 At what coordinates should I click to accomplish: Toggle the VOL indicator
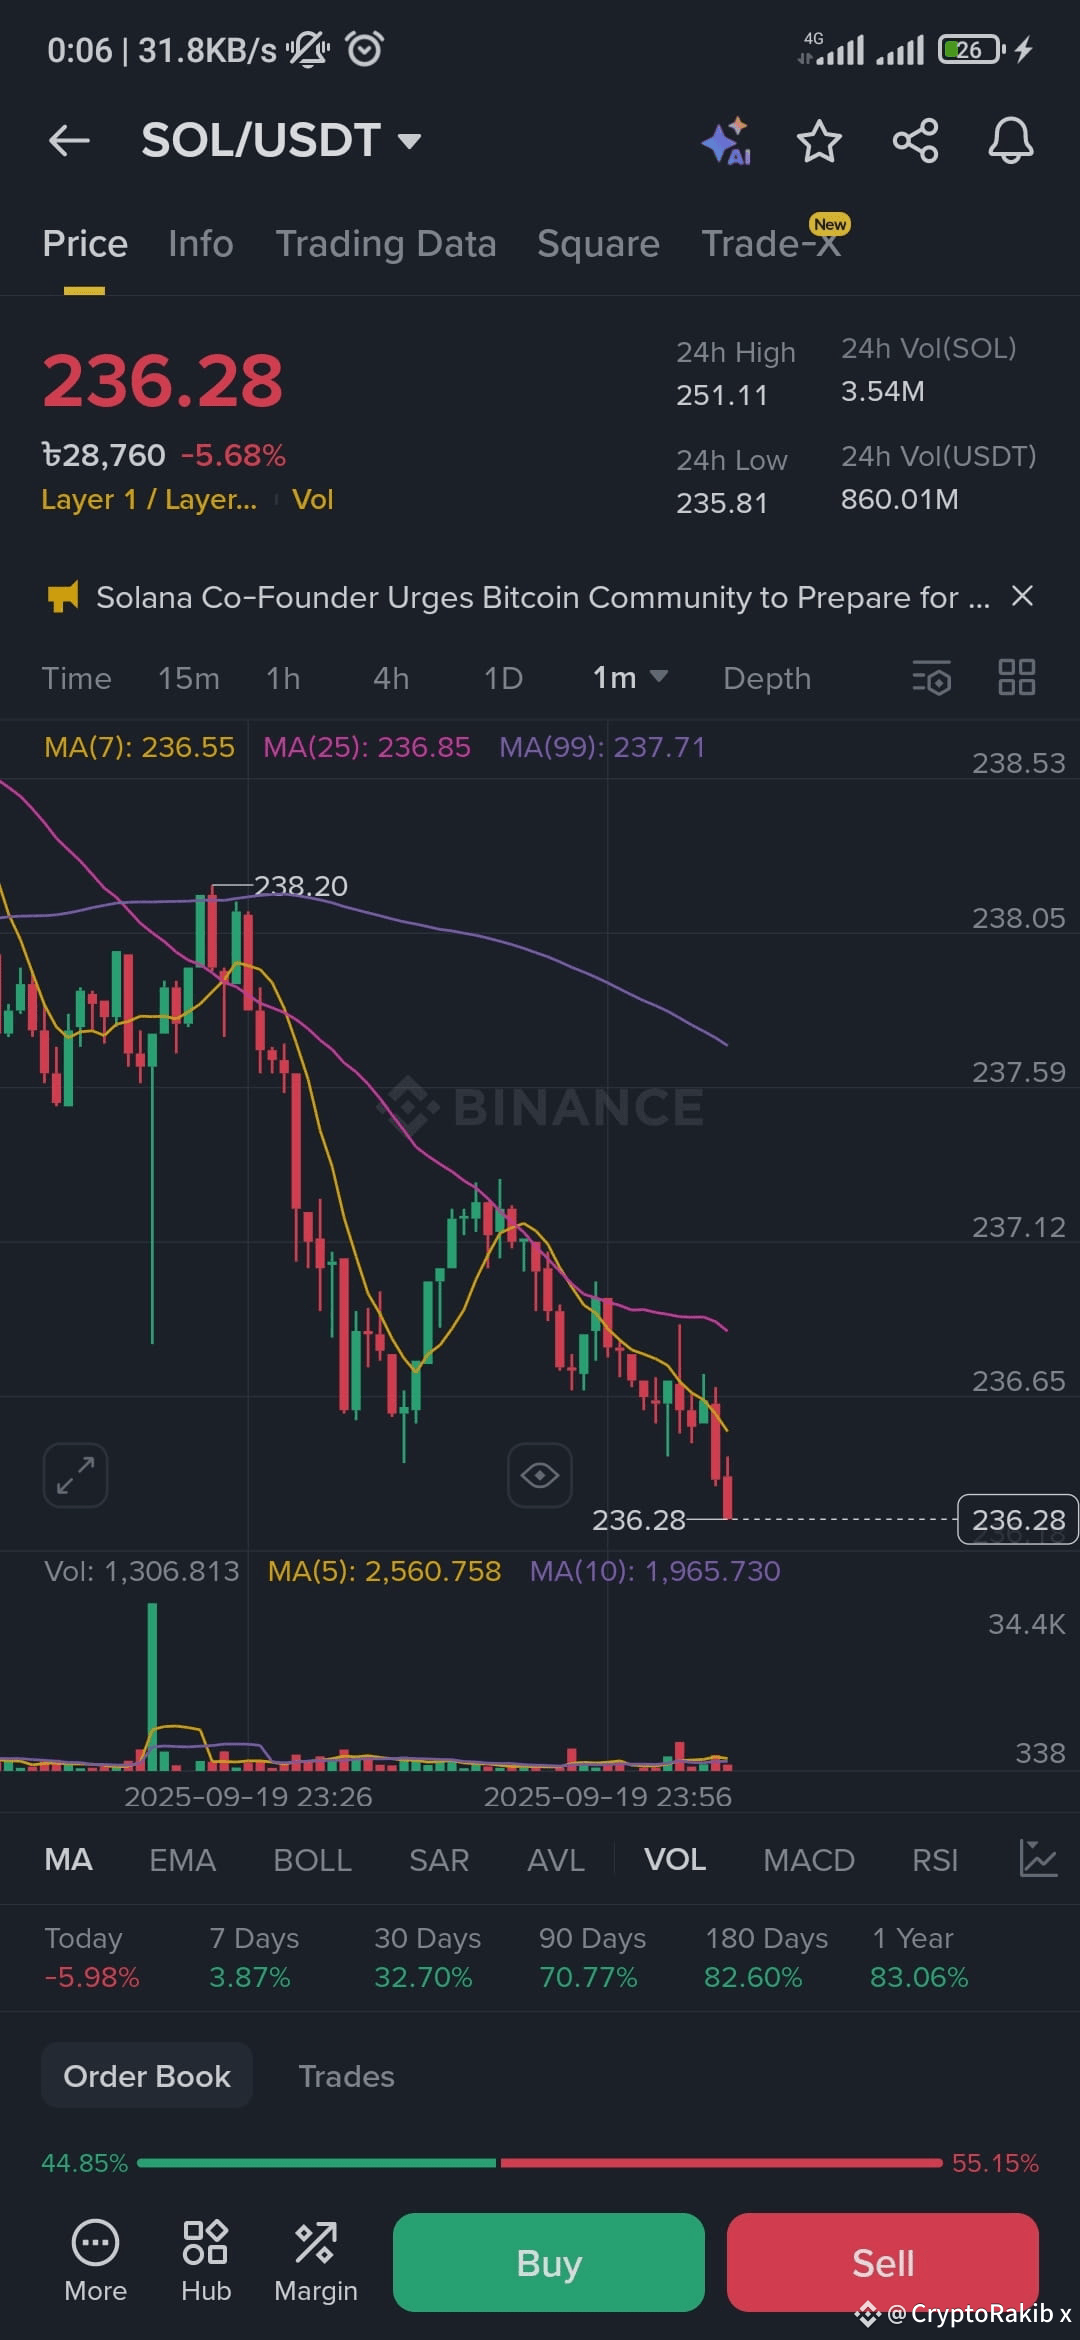click(675, 1860)
